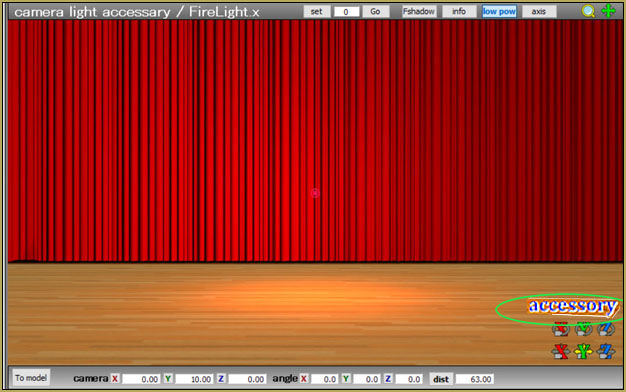Click the set button
The height and width of the screenshot is (392, 626).
point(317,12)
